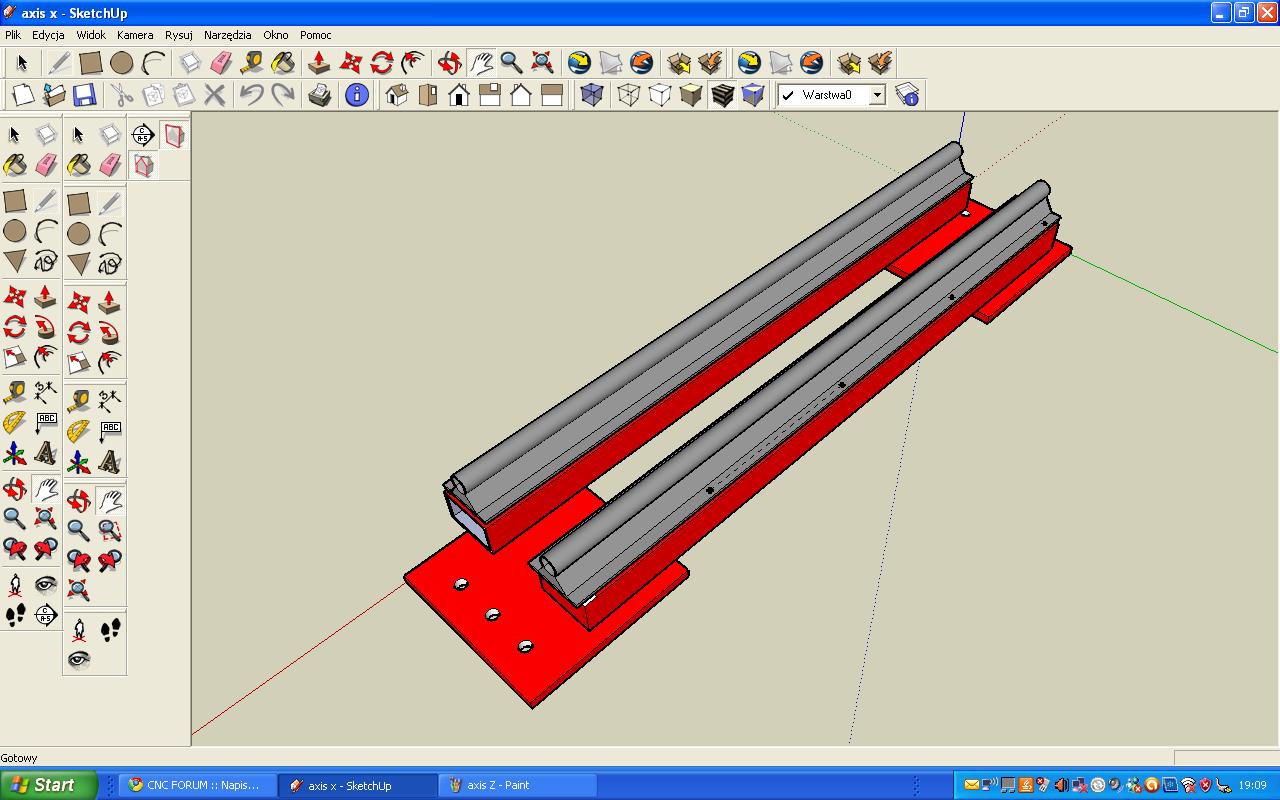The width and height of the screenshot is (1280, 800).
Task: Open a file with the folder icon
Action: click(54, 95)
